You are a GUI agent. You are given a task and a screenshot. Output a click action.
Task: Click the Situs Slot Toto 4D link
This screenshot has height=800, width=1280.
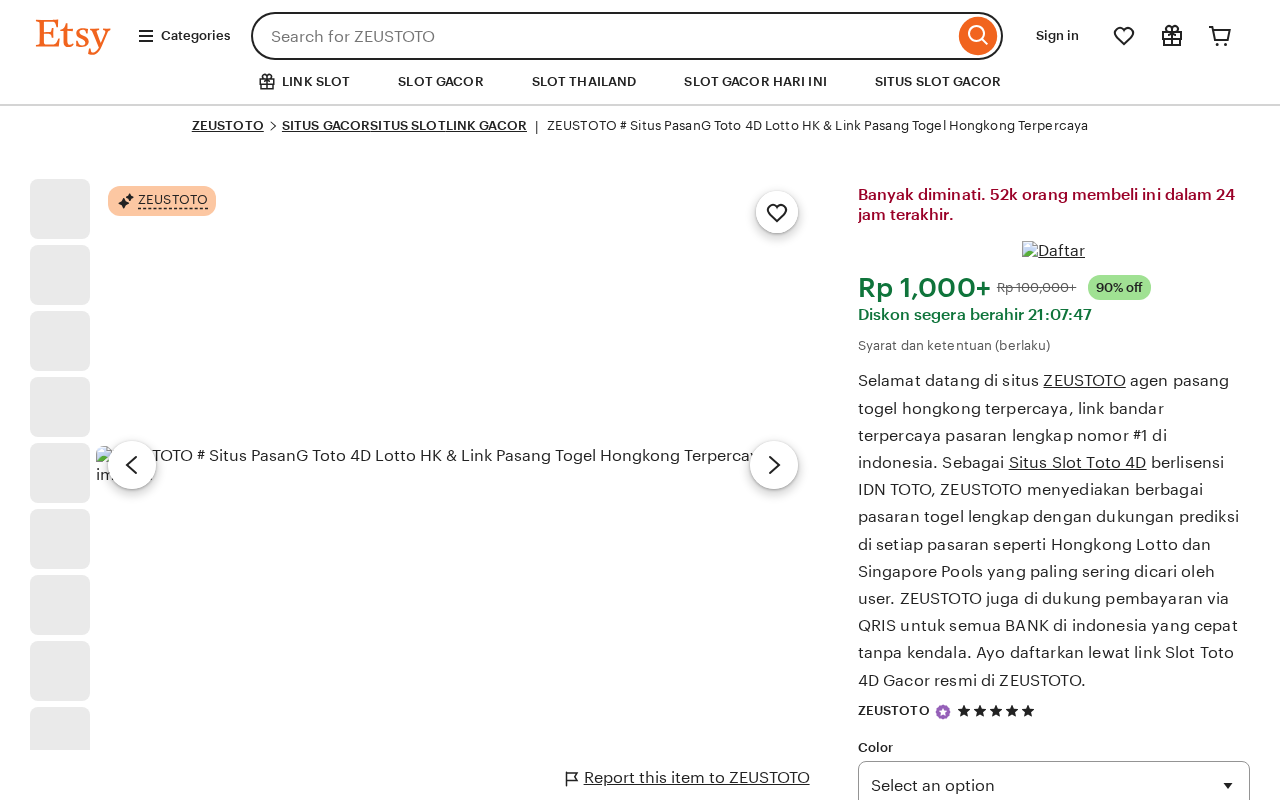[x=1077, y=462]
